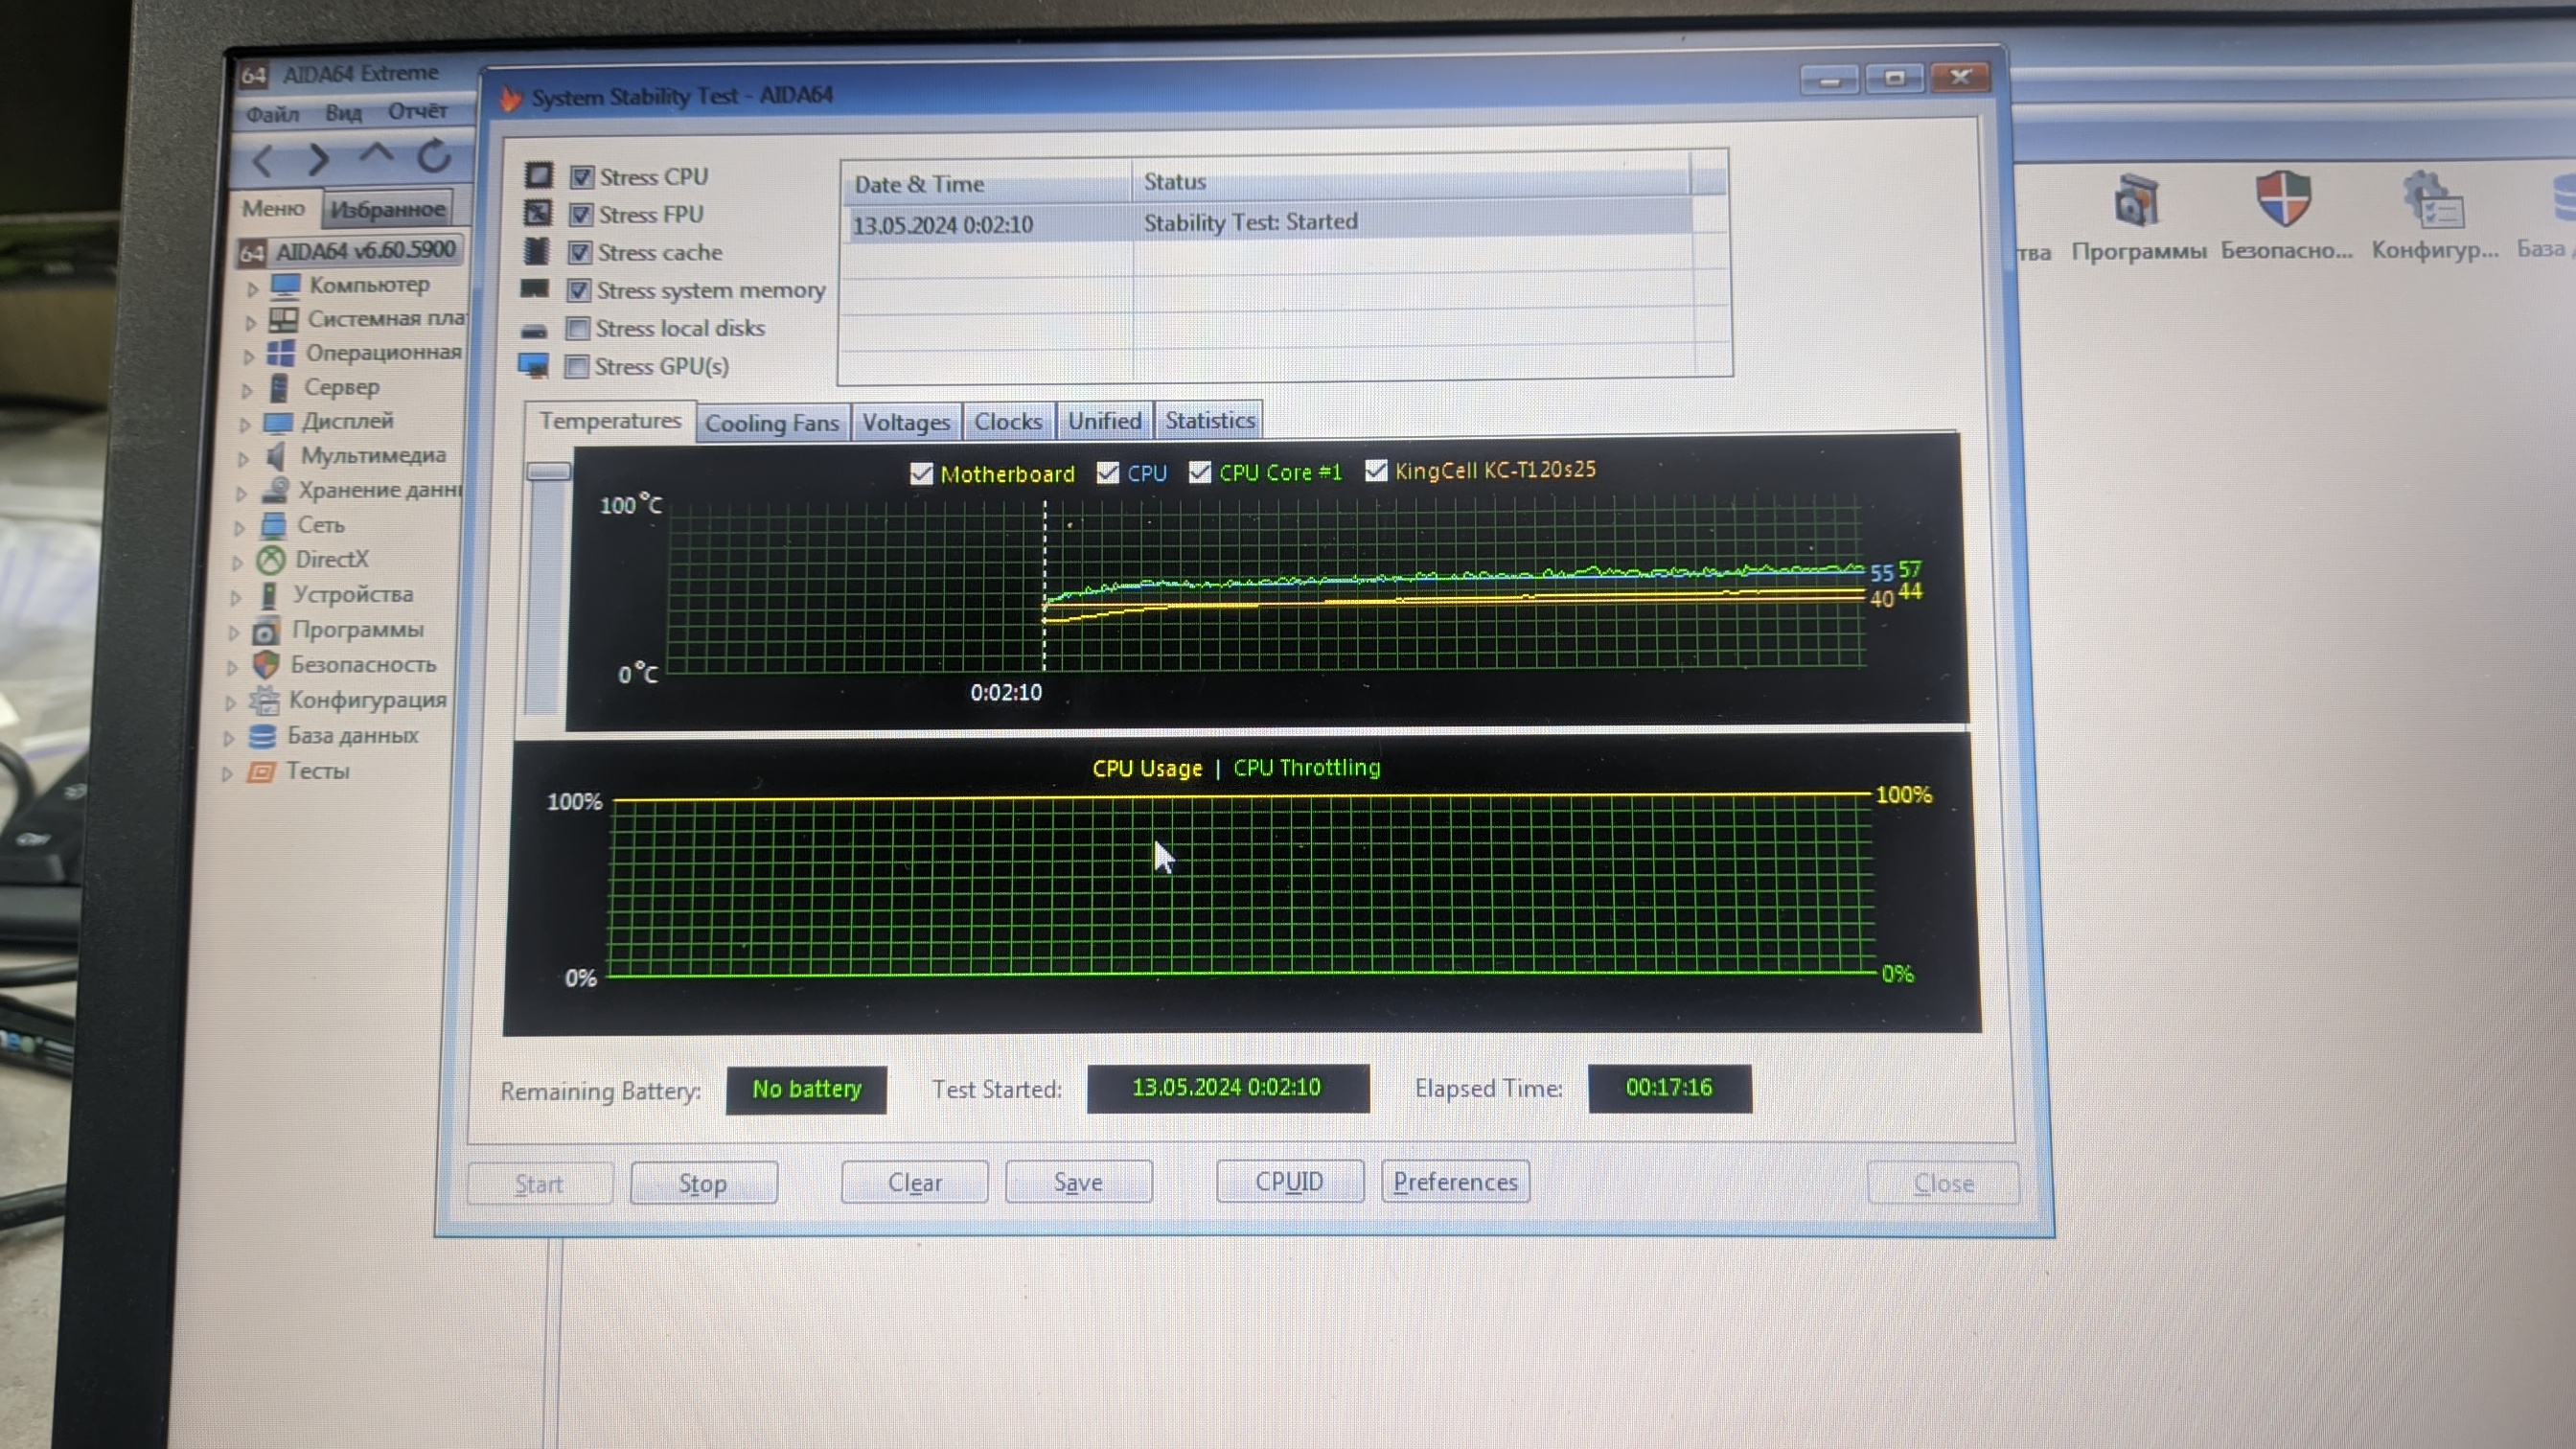Select the Устройства devices icon in tree

(268, 596)
